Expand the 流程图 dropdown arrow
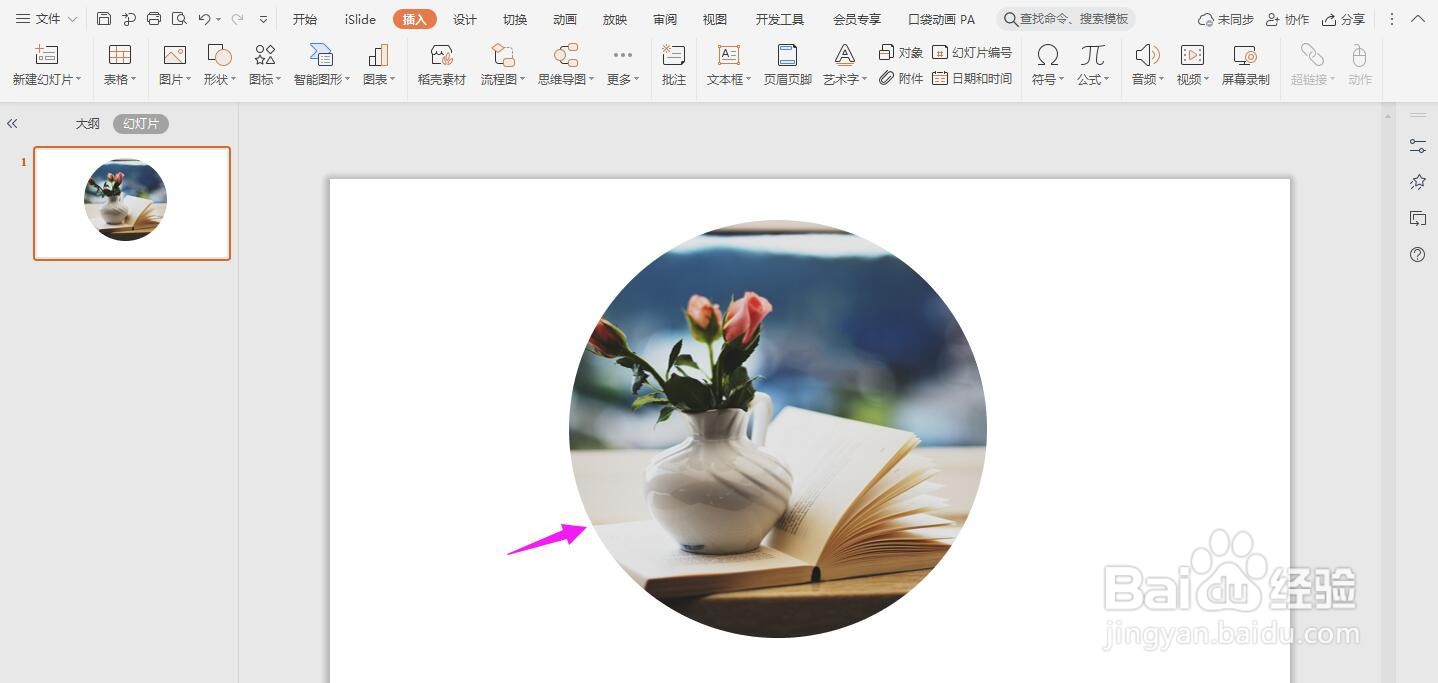Image resolution: width=1438 pixels, height=683 pixels. 522,80
